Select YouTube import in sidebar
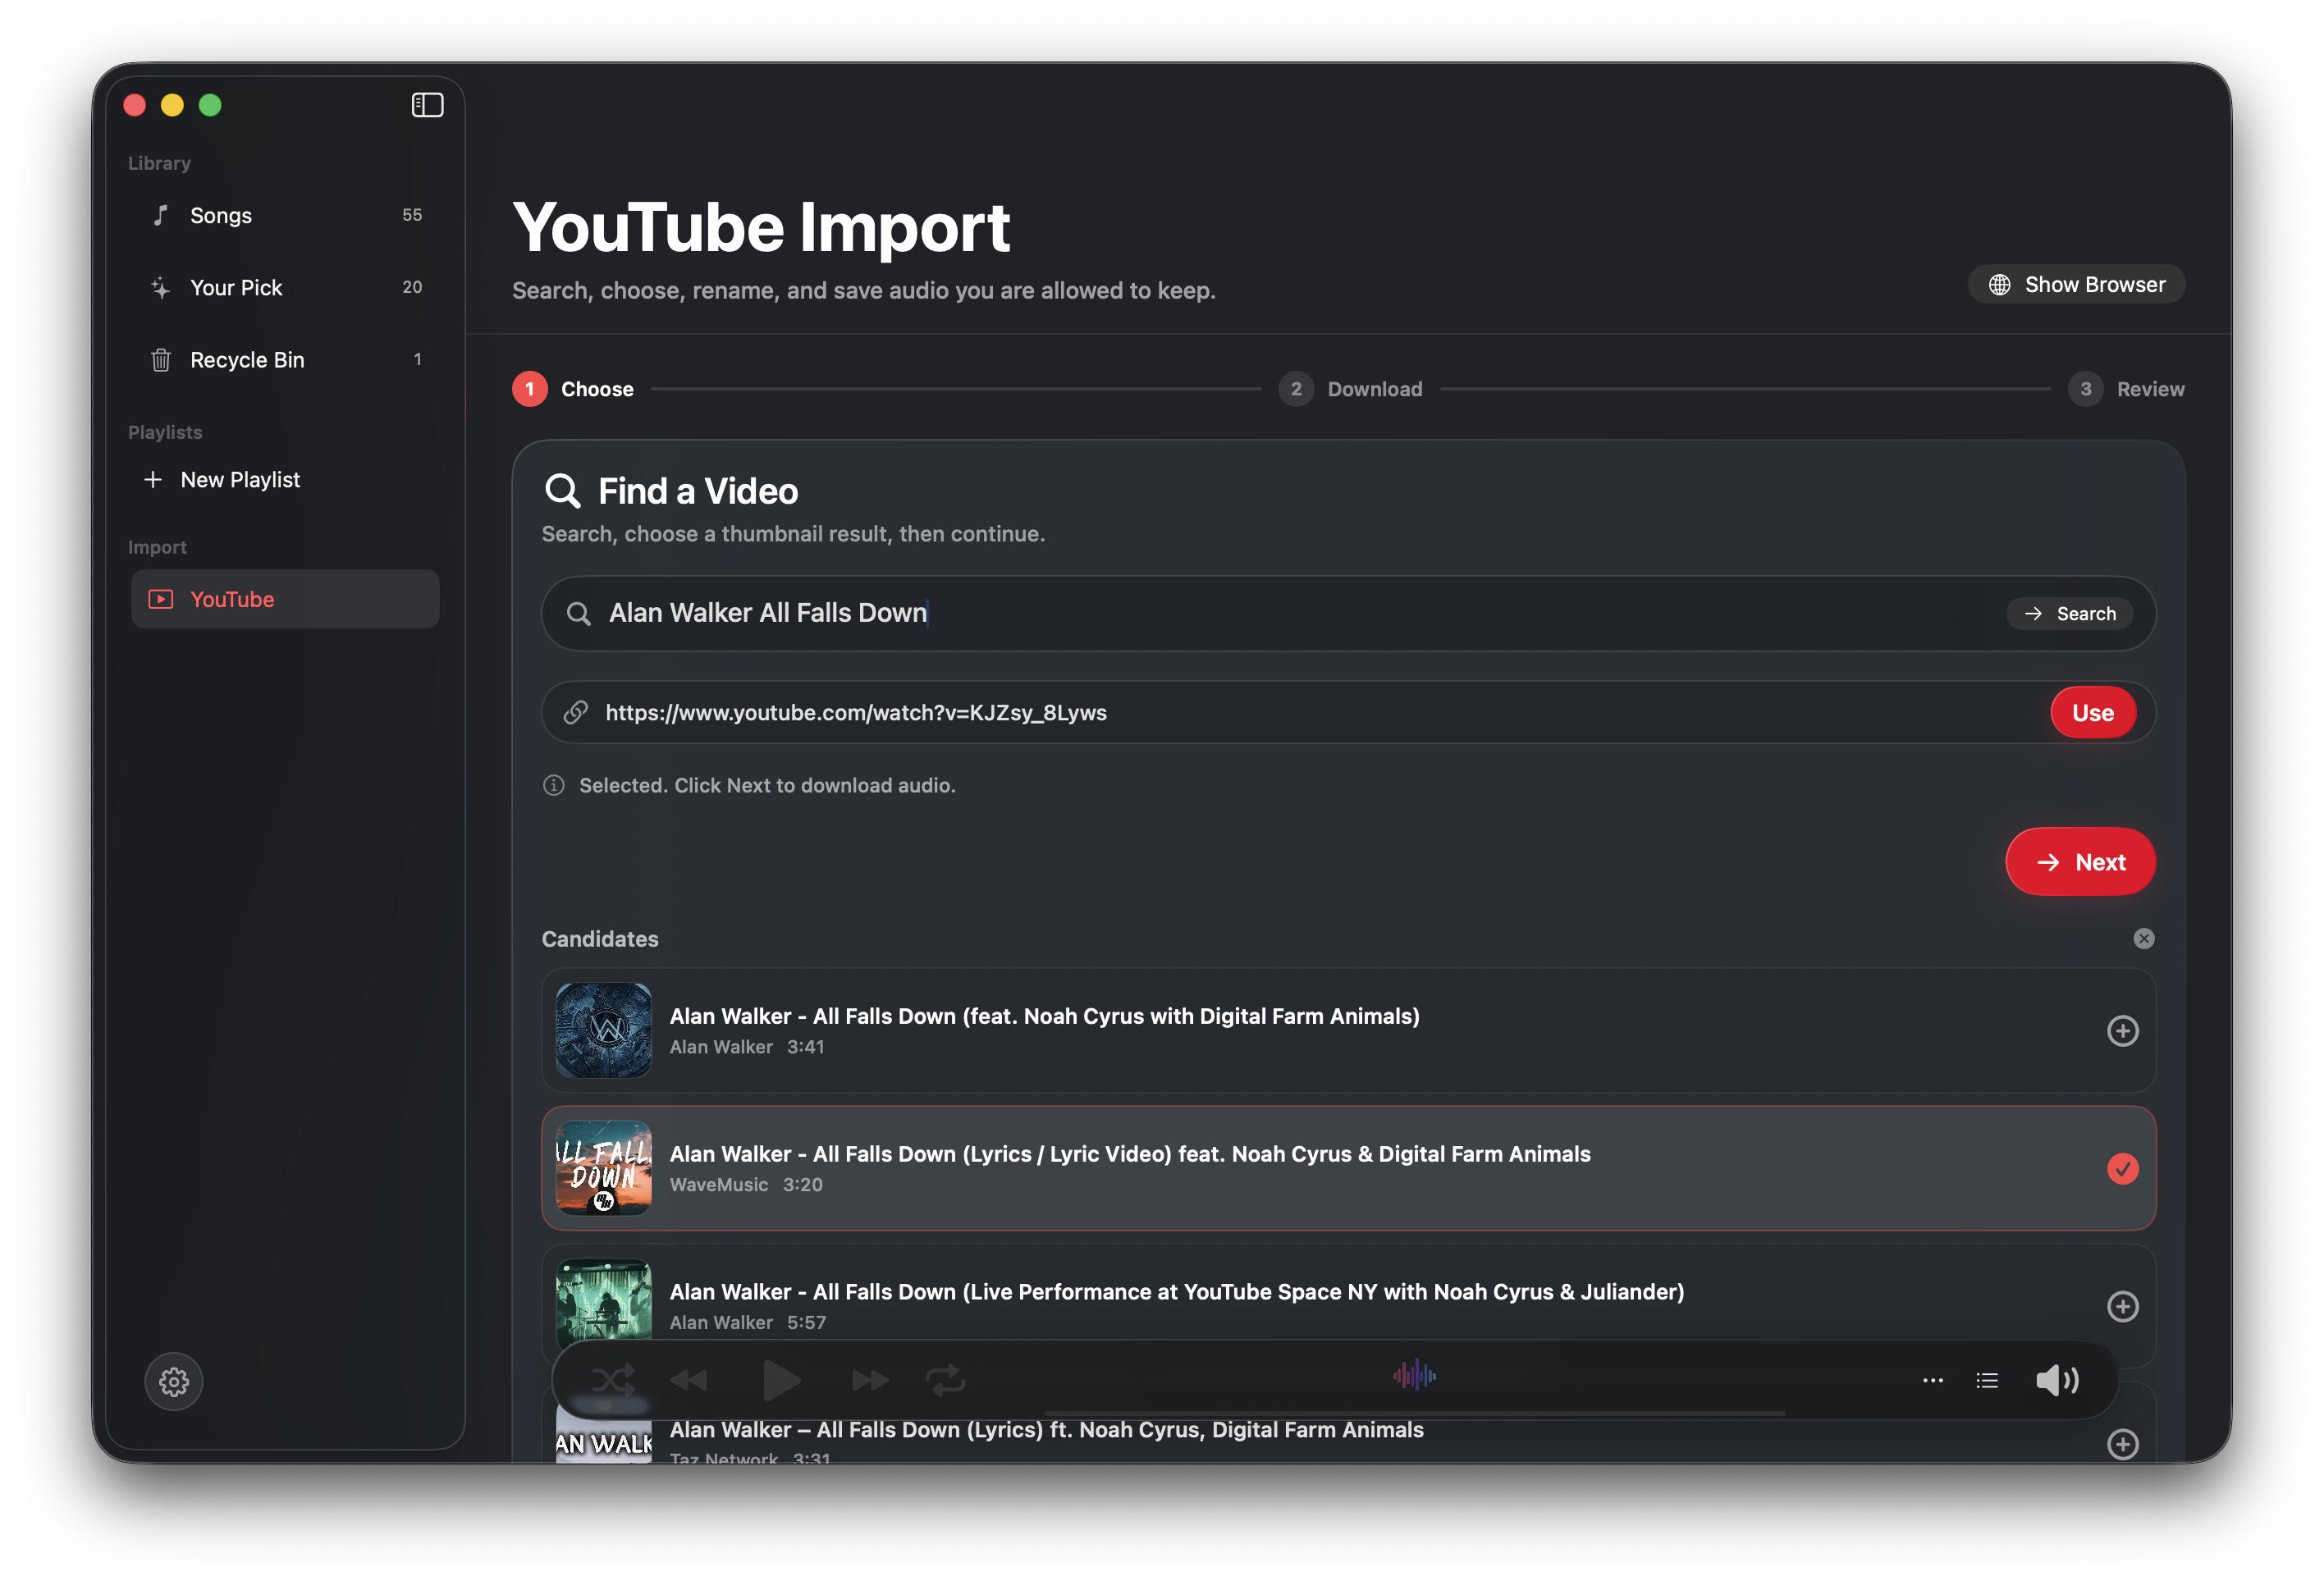 [x=285, y=599]
